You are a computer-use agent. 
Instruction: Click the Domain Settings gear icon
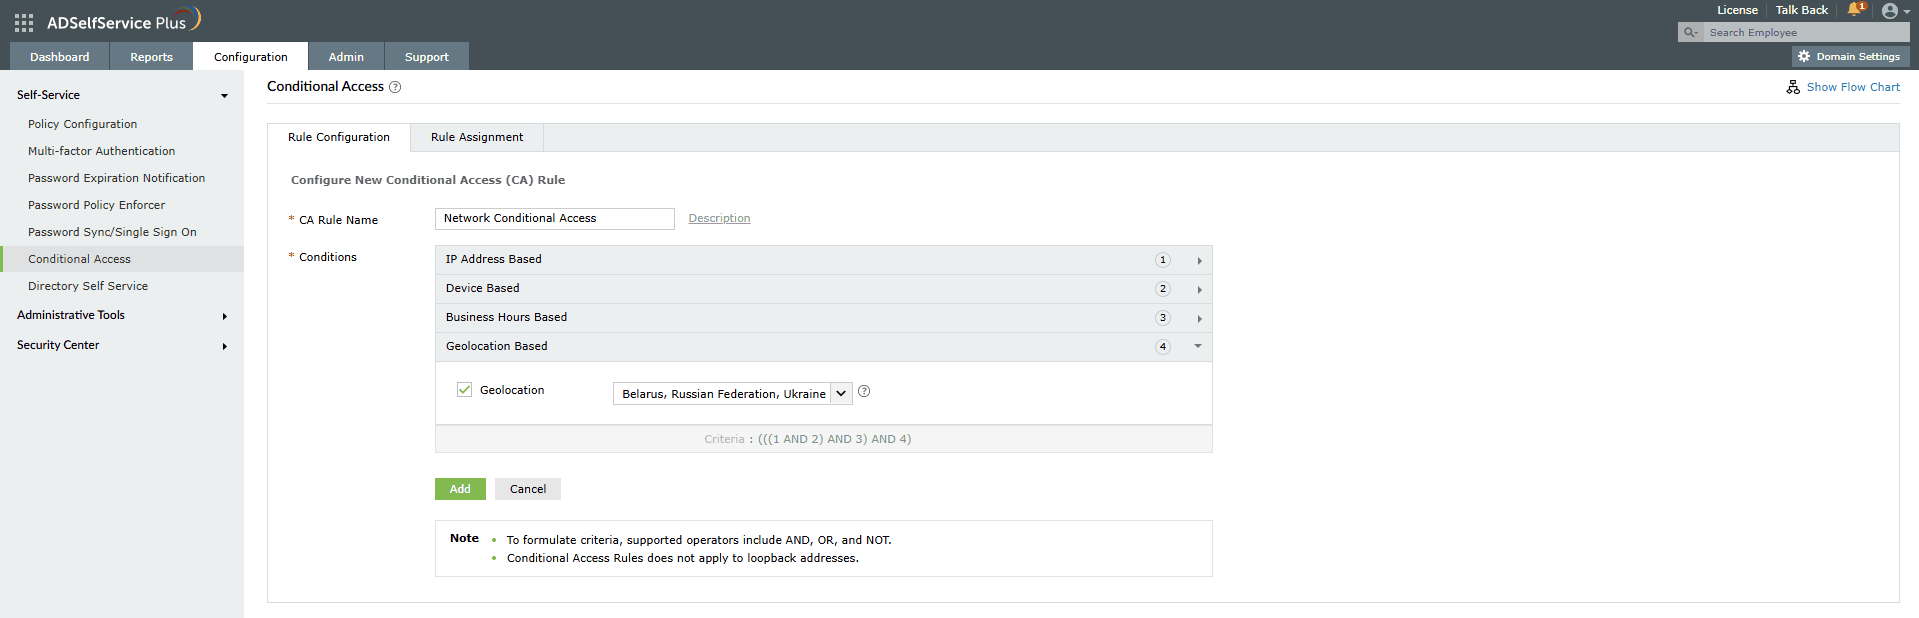click(x=1804, y=57)
